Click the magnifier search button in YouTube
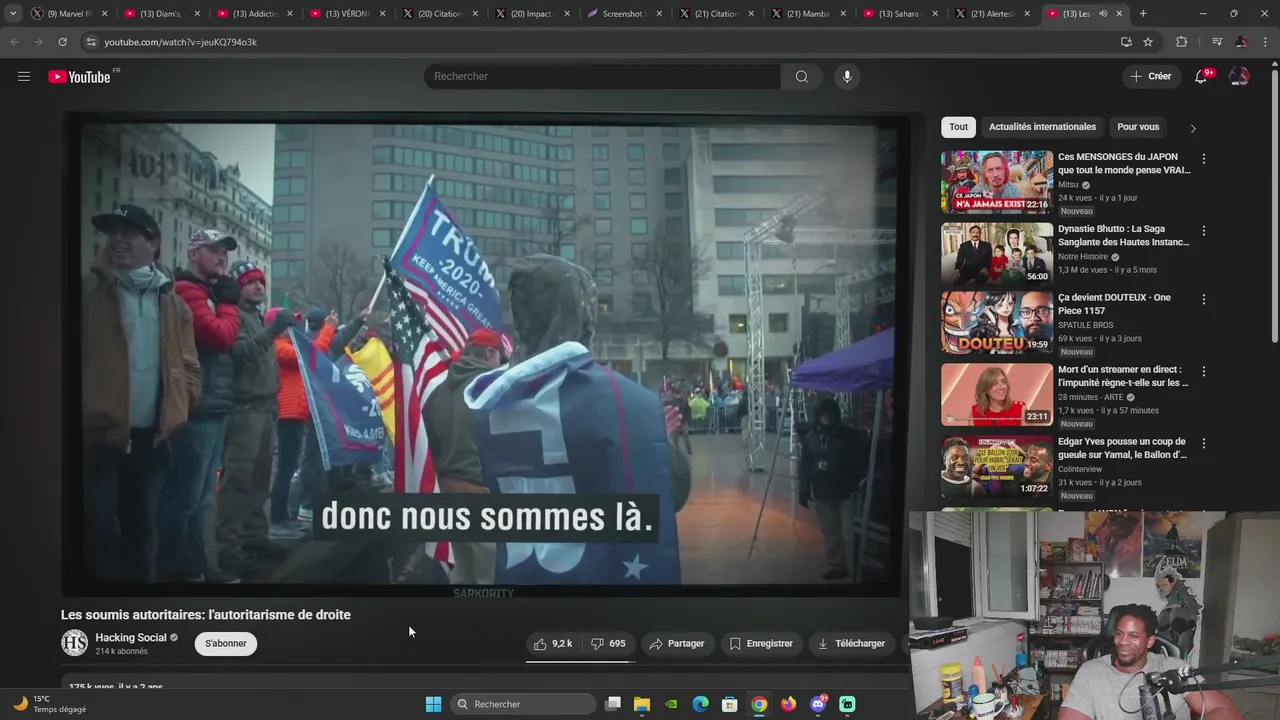Image resolution: width=1280 pixels, height=720 pixels. pos(802,76)
